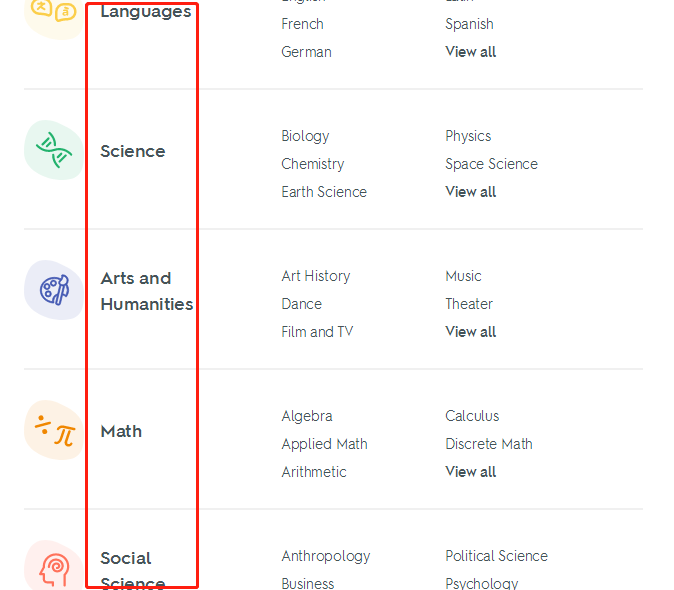The image size is (674, 590).
Task: Select the Calculus link
Action: 472,416
